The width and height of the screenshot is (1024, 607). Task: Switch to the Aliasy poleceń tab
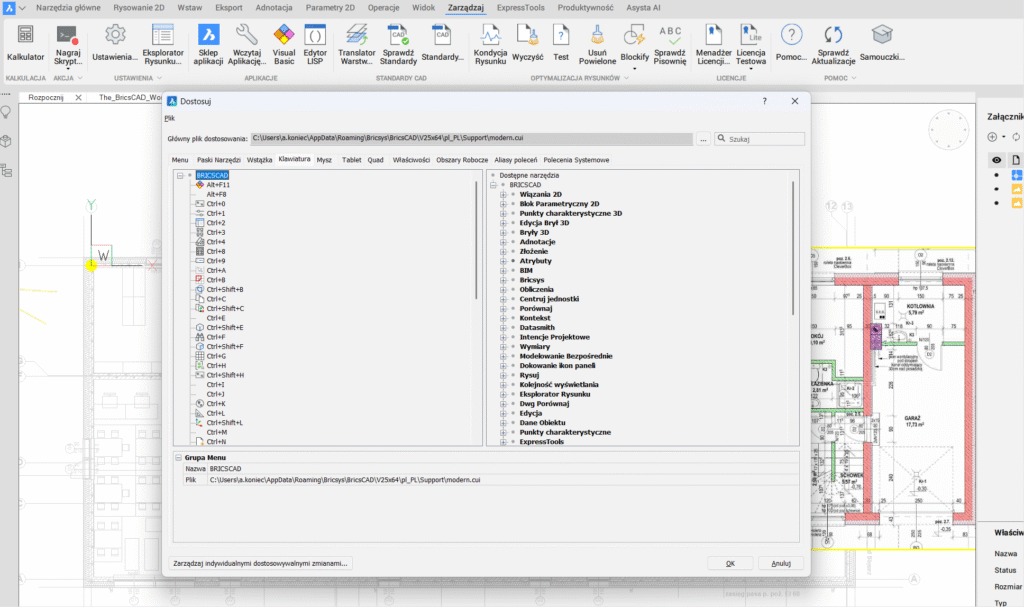point(516,160)
